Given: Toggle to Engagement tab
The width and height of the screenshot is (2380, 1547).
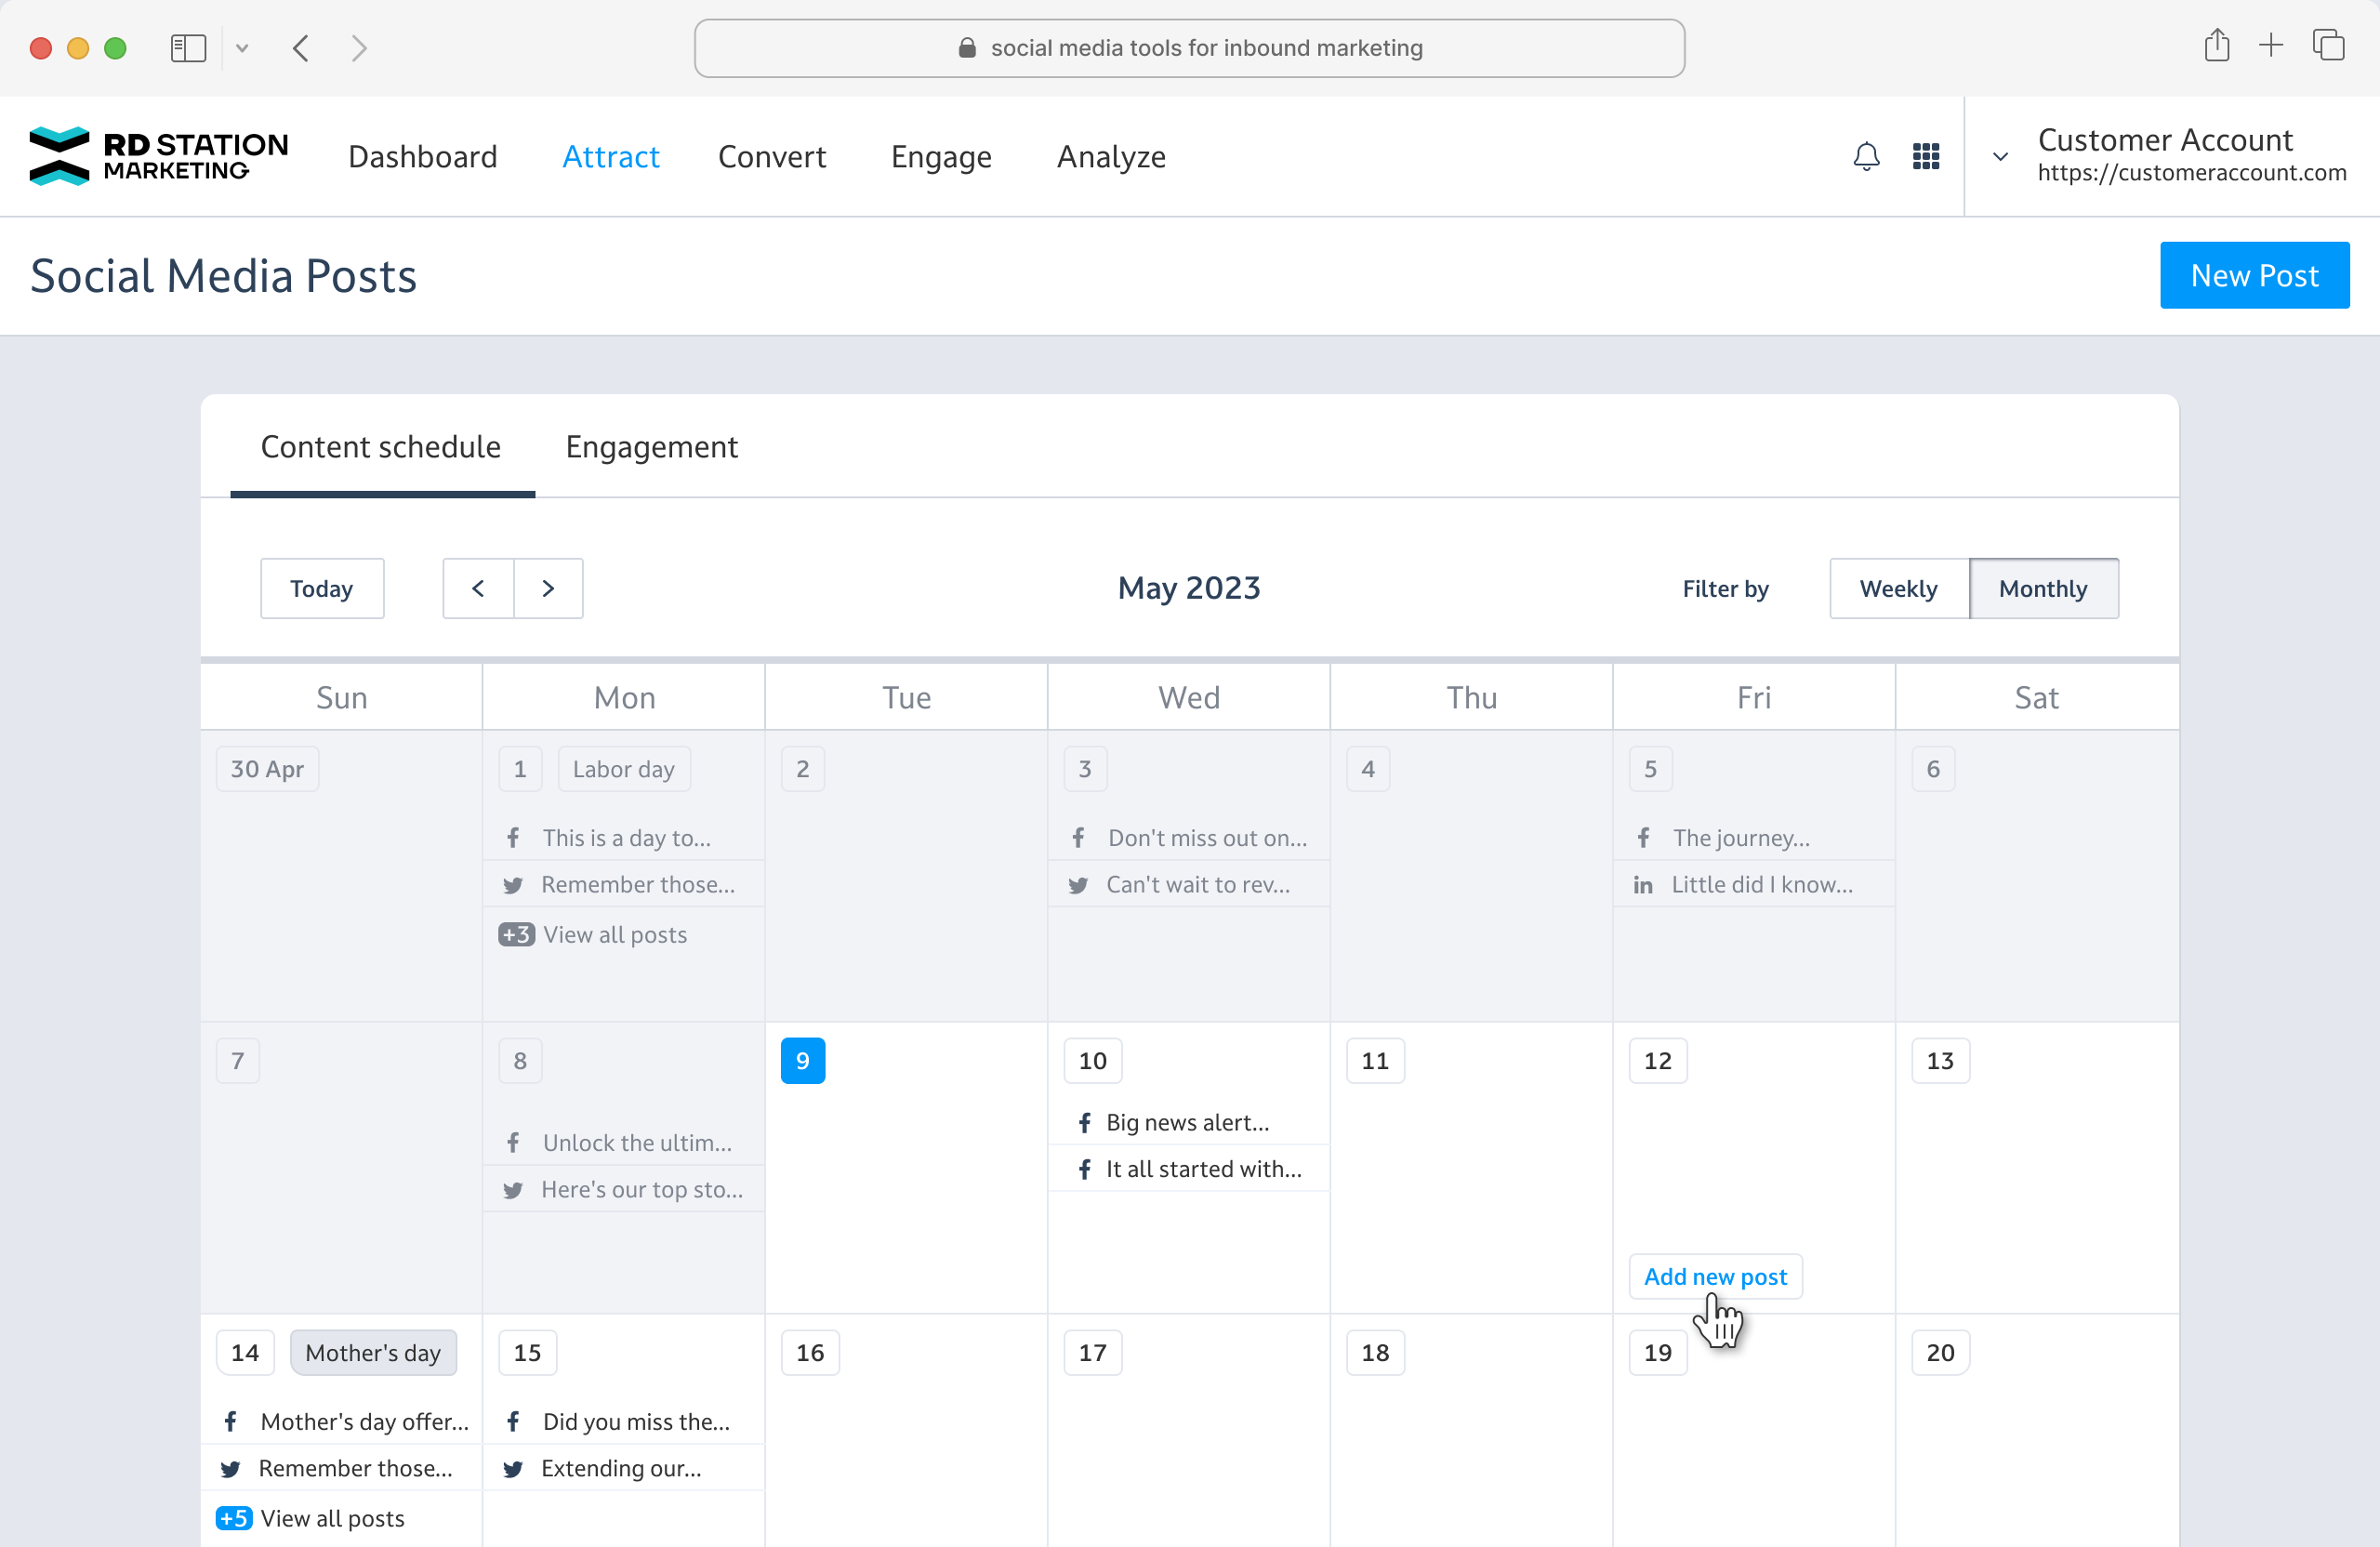Looking at the screenshot, I should click(x=651, y=445).
